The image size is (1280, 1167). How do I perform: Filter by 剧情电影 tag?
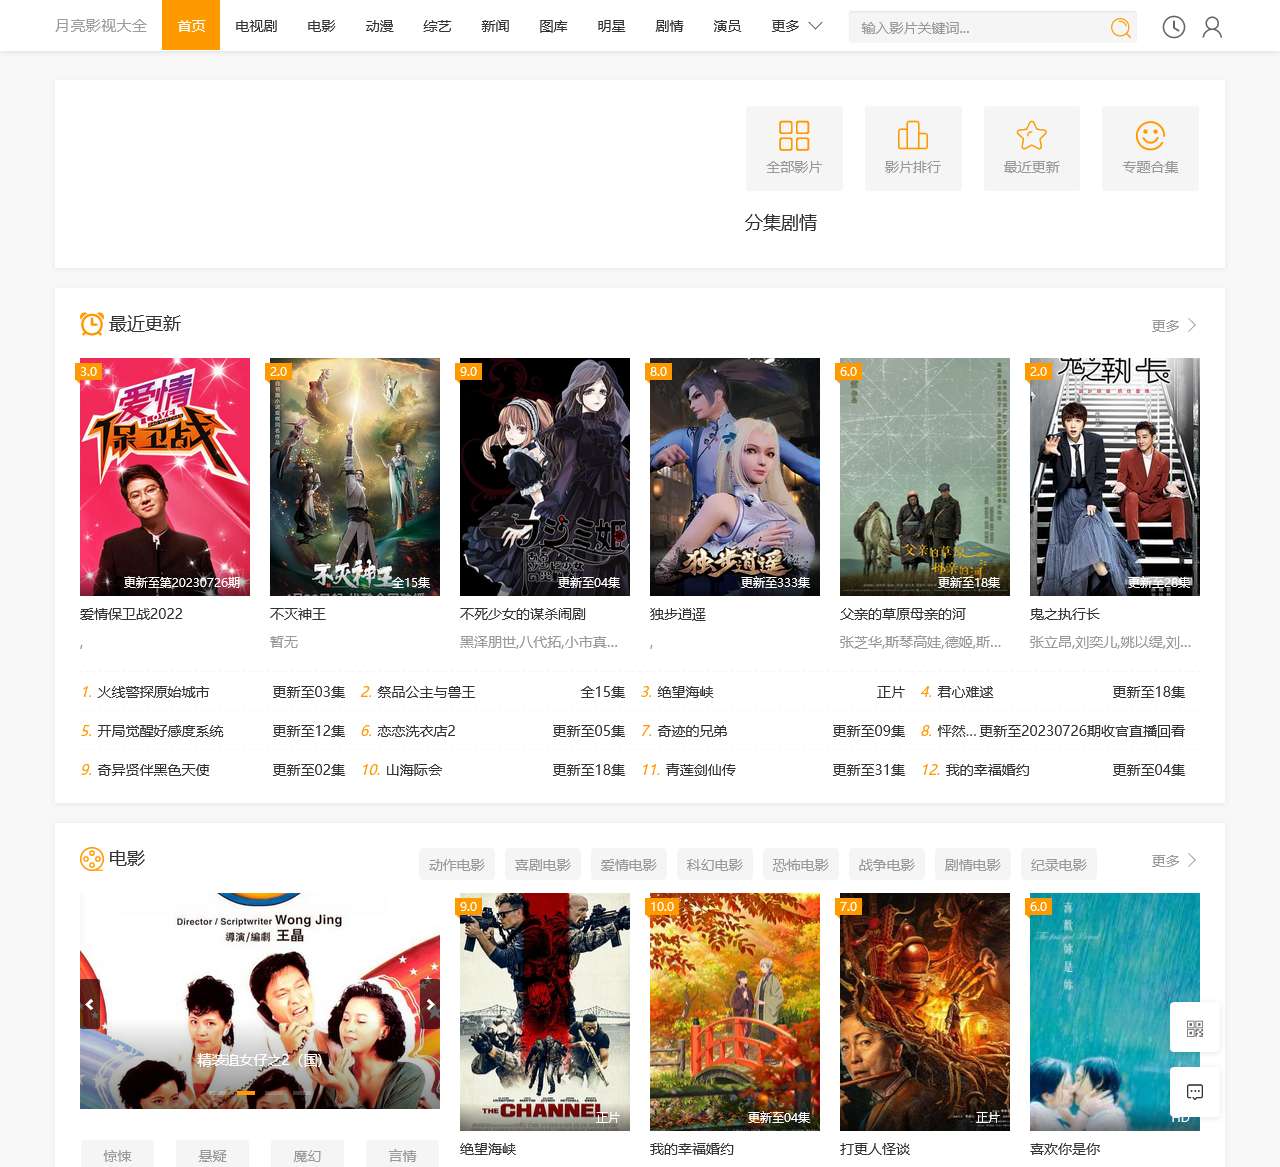tap(973, 865)
